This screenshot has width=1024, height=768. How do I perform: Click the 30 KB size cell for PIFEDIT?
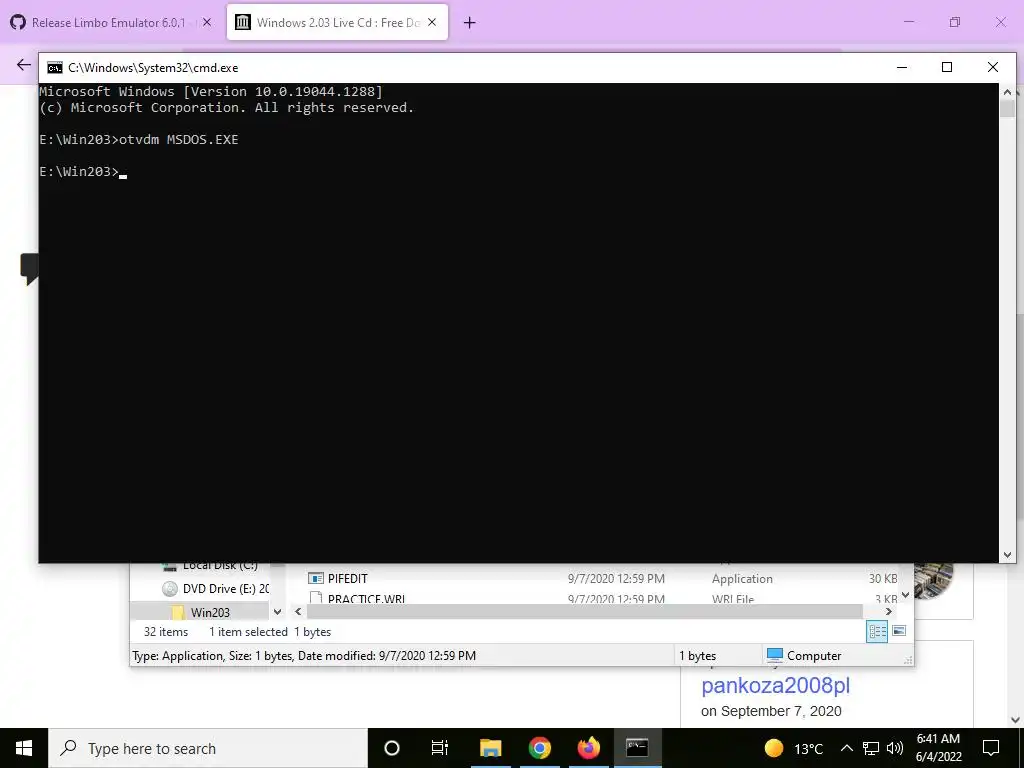[882, 579]
